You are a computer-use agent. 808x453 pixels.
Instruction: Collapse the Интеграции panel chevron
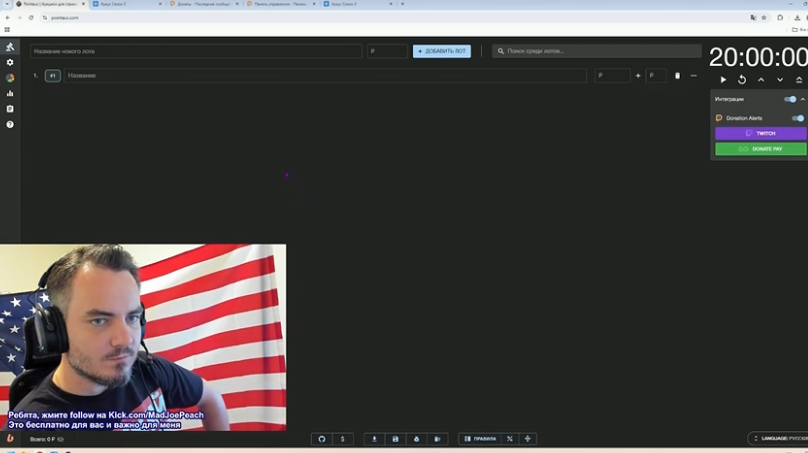click(803, 99)
